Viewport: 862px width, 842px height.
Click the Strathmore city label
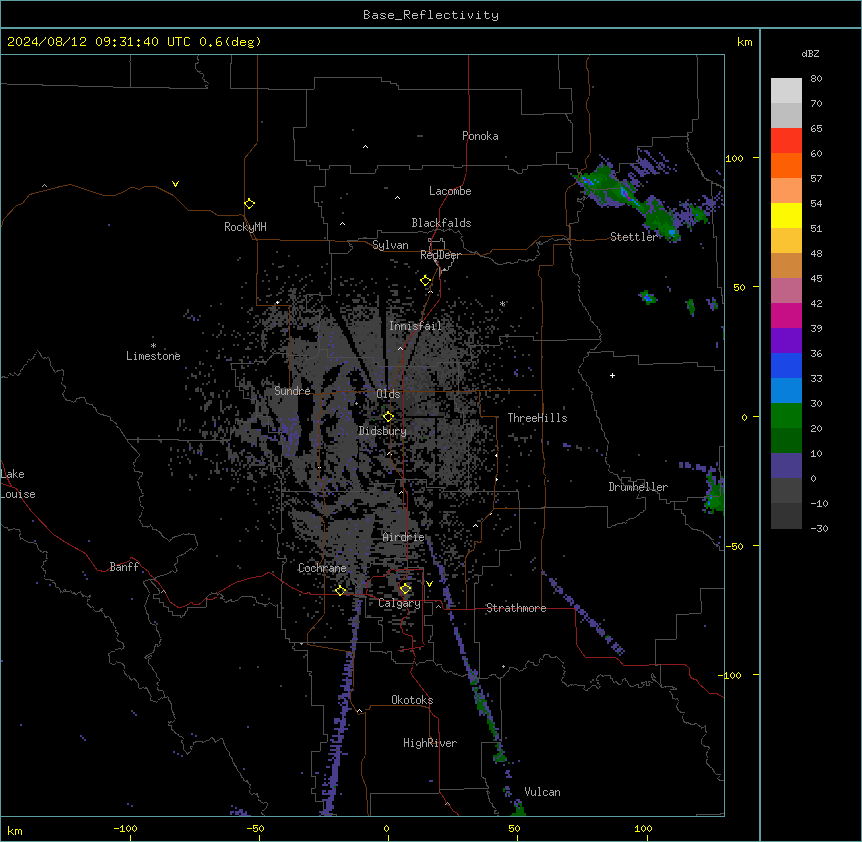click(516, 608)
